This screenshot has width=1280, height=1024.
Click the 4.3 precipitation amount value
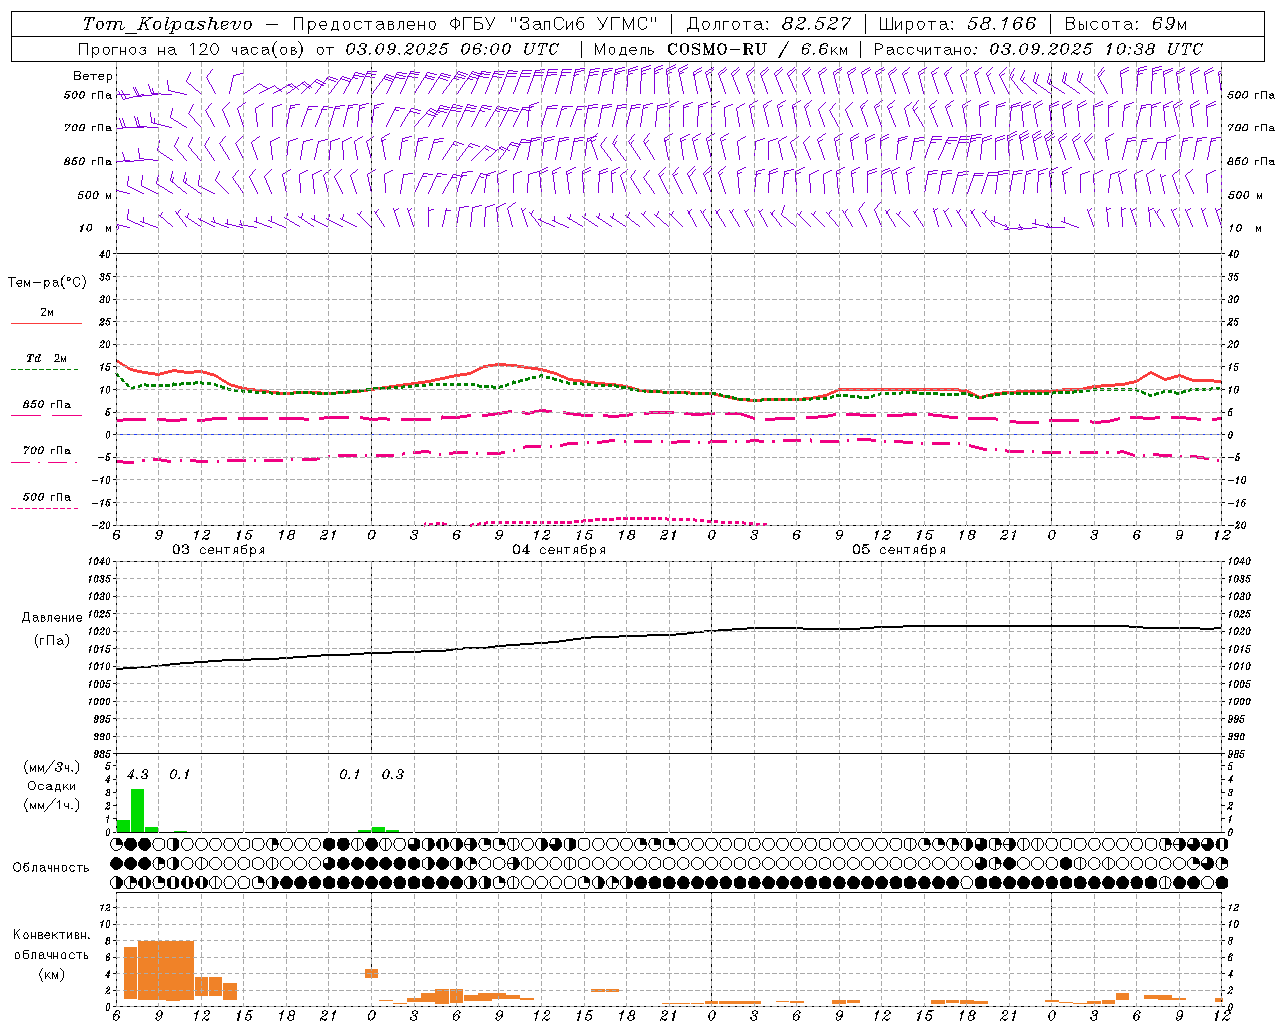pyautogui.click(x=137, y=774)
